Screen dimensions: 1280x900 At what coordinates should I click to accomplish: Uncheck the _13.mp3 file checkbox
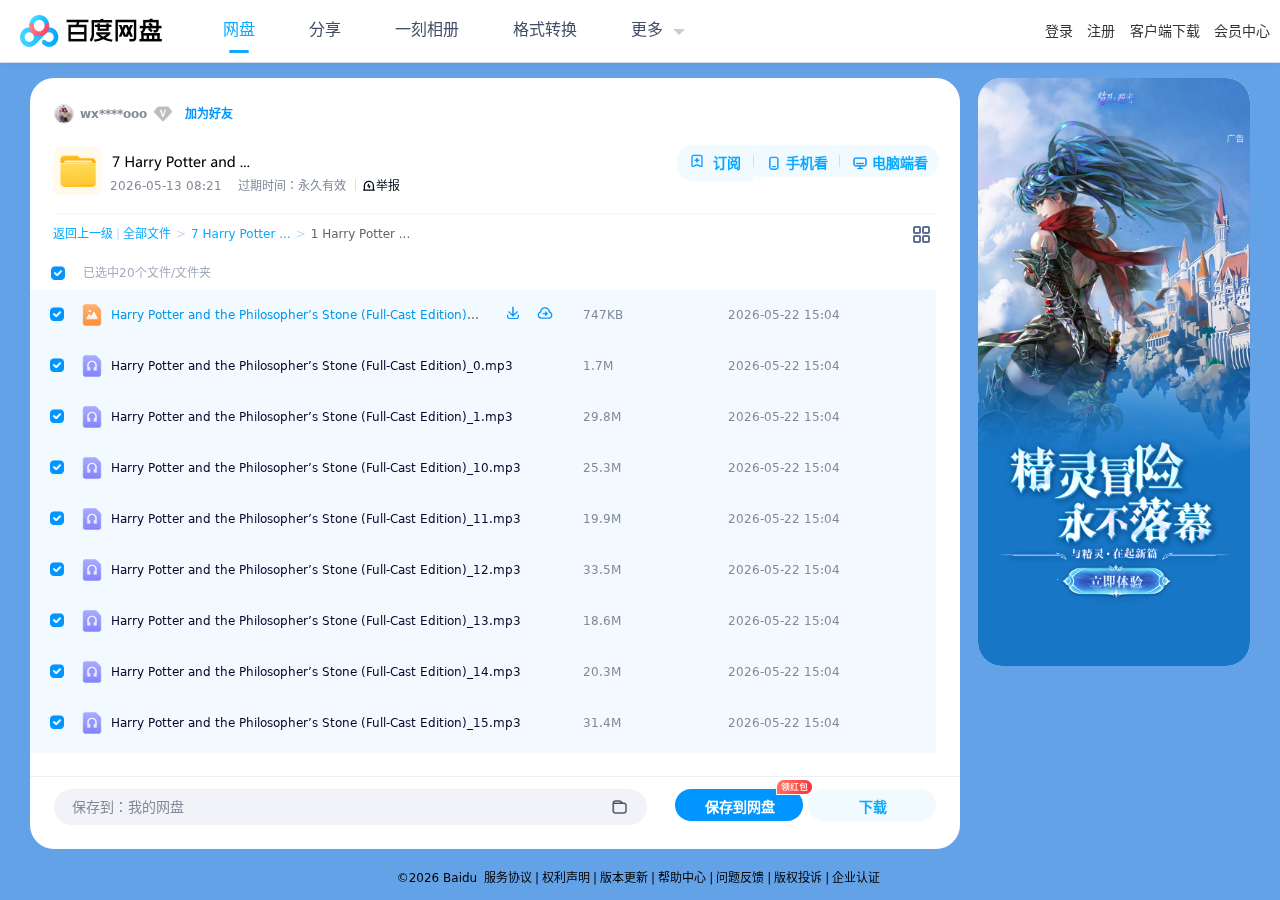coord(57,620)
